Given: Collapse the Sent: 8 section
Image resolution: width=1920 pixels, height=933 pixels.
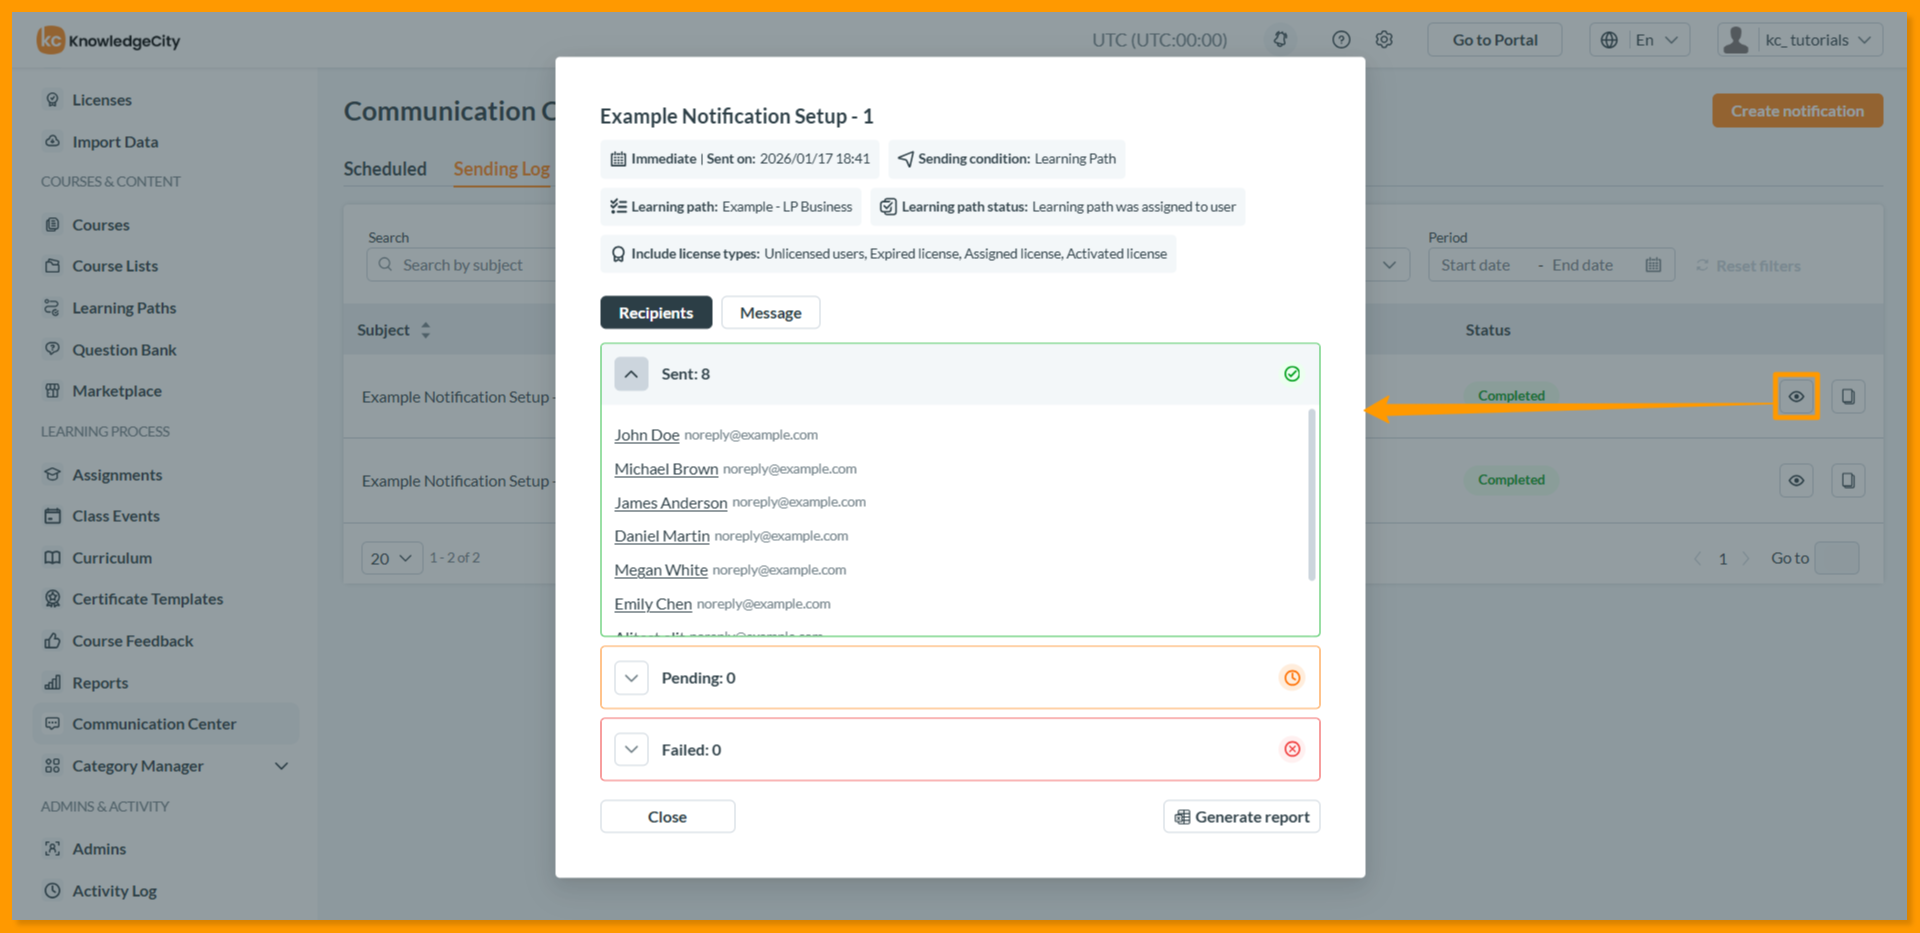Looking at the screenshot, I should click(631, 374).
